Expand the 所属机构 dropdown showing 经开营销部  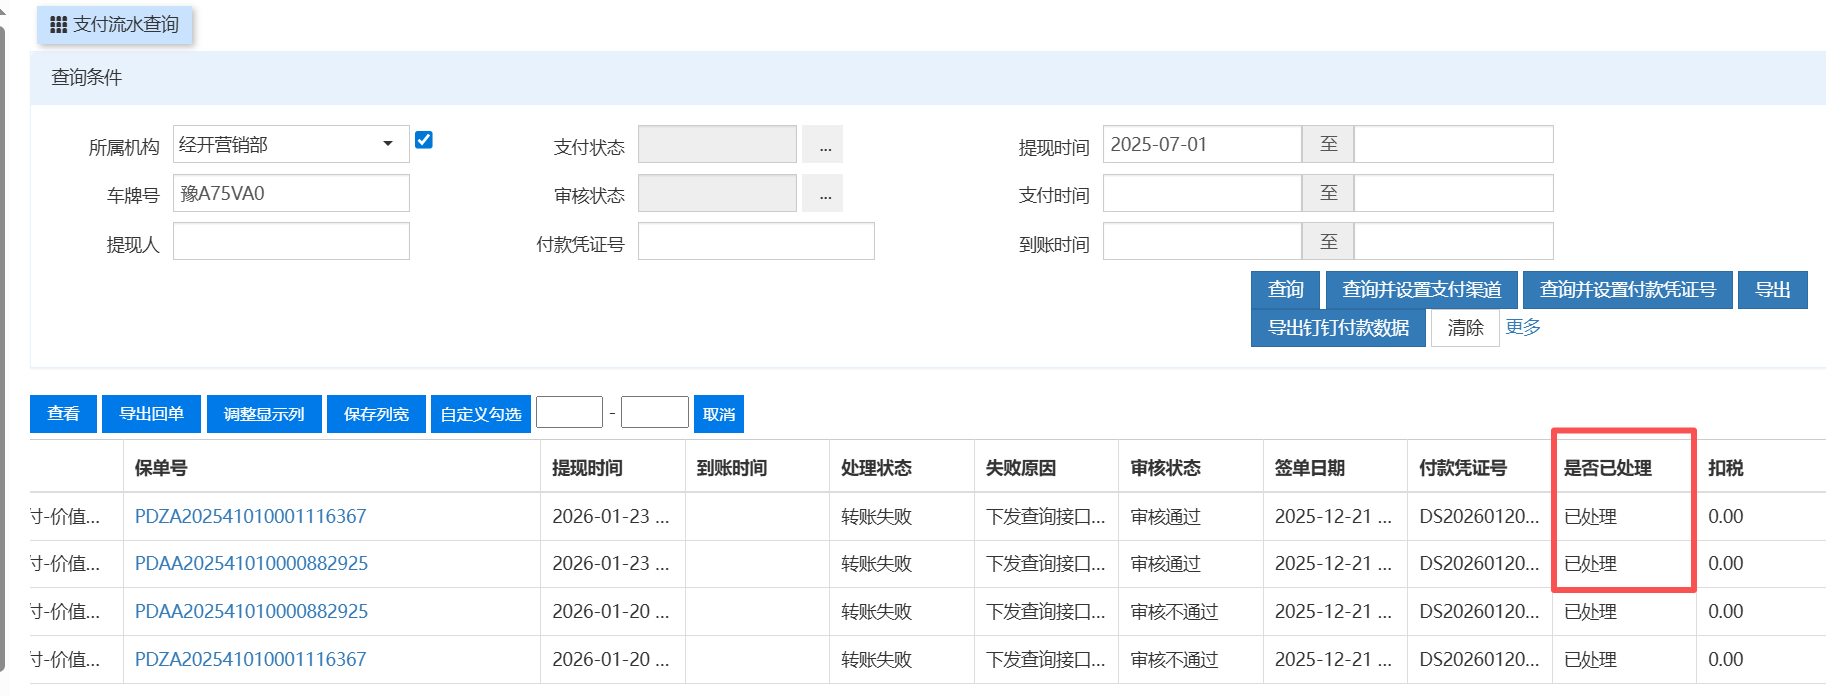(x=291, y=144)
